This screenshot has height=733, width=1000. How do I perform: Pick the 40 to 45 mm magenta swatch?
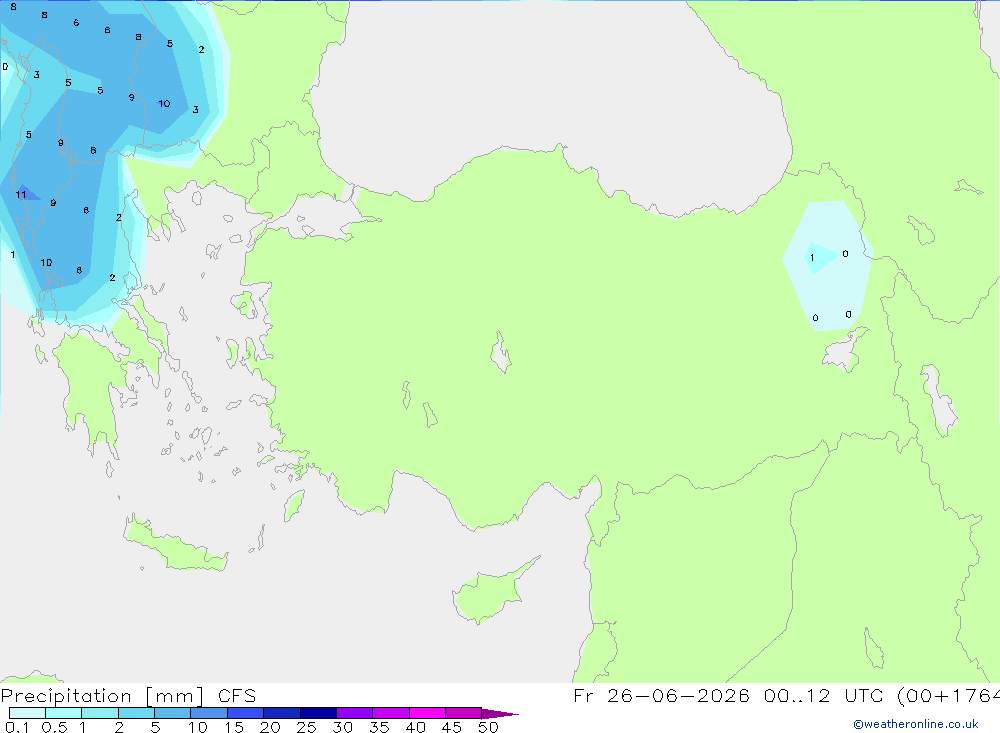pos(427,713)
